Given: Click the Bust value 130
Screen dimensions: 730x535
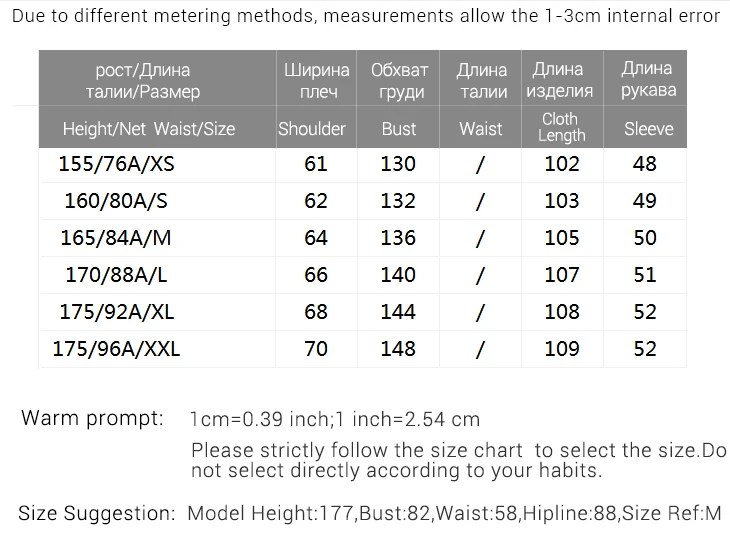Looking at the screenshot, I should point(398,164).
